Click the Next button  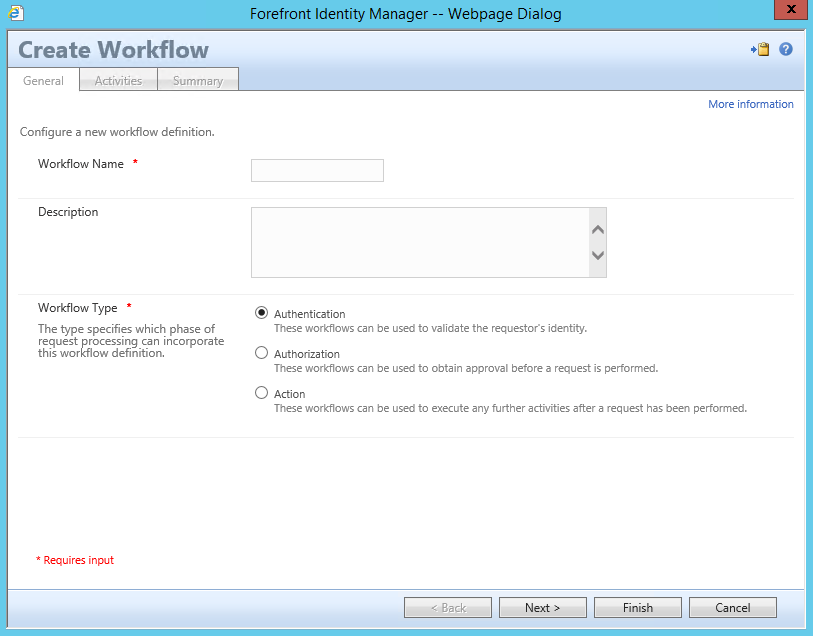[543, 607]
